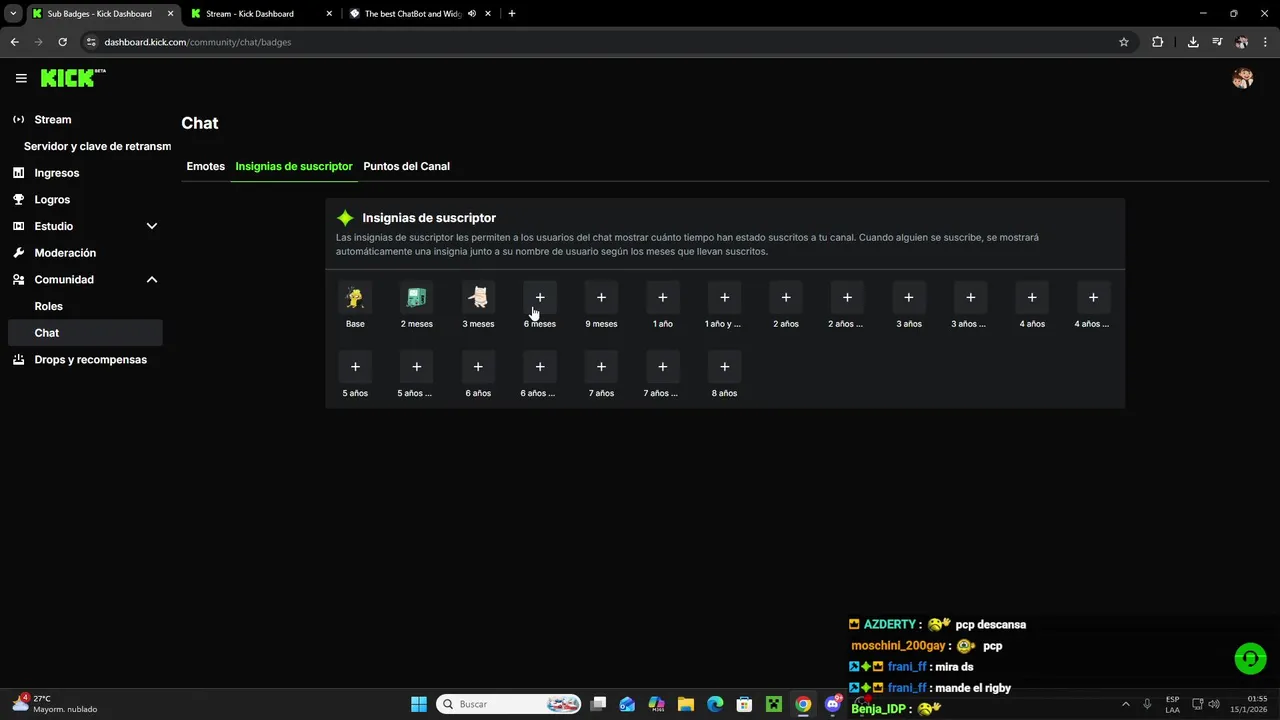Select the Insignias de suscriptor tab
1280x720 pixels.
(294, 166)
